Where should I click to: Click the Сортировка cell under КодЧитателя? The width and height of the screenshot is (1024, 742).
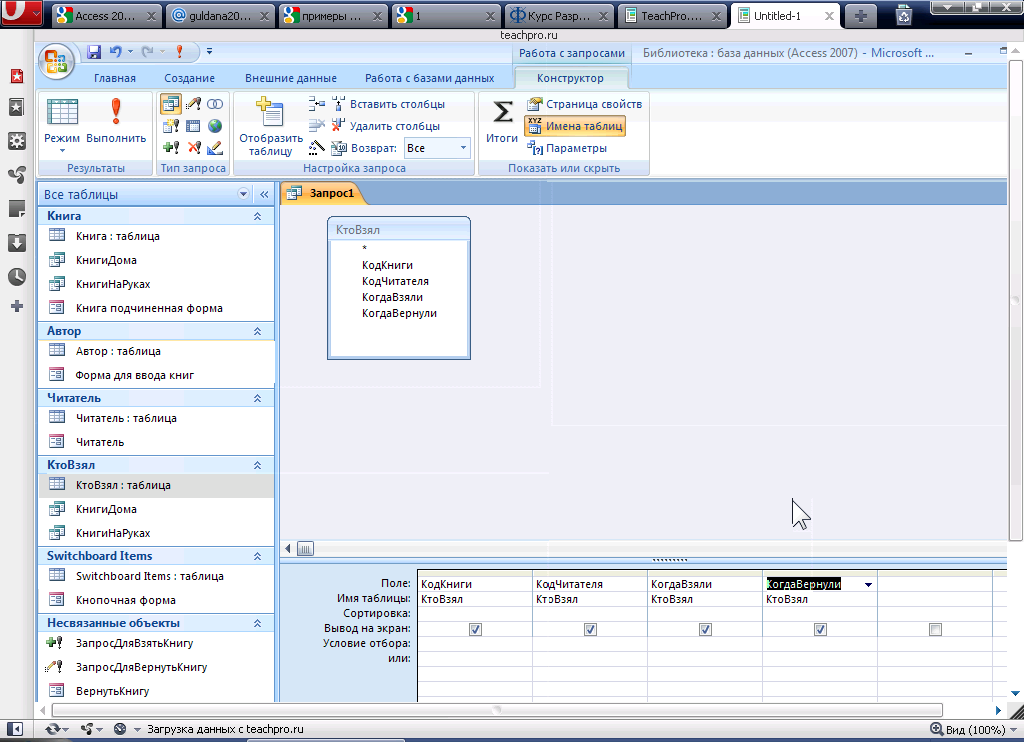589,613
